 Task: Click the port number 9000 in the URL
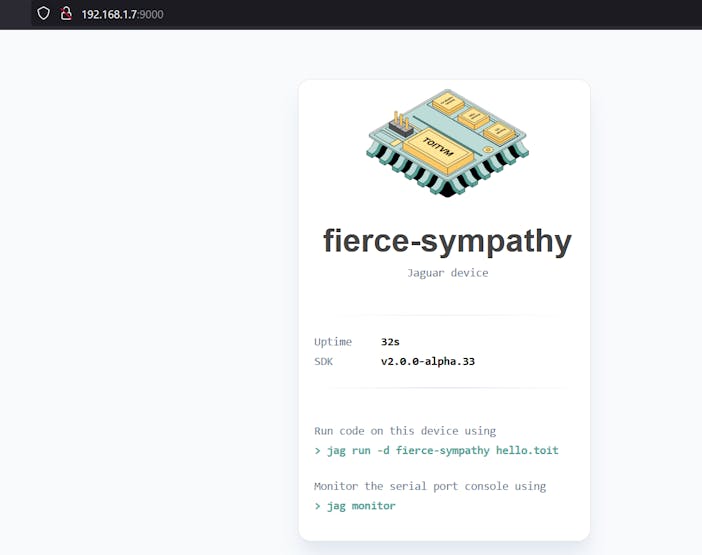click(152, 14)
